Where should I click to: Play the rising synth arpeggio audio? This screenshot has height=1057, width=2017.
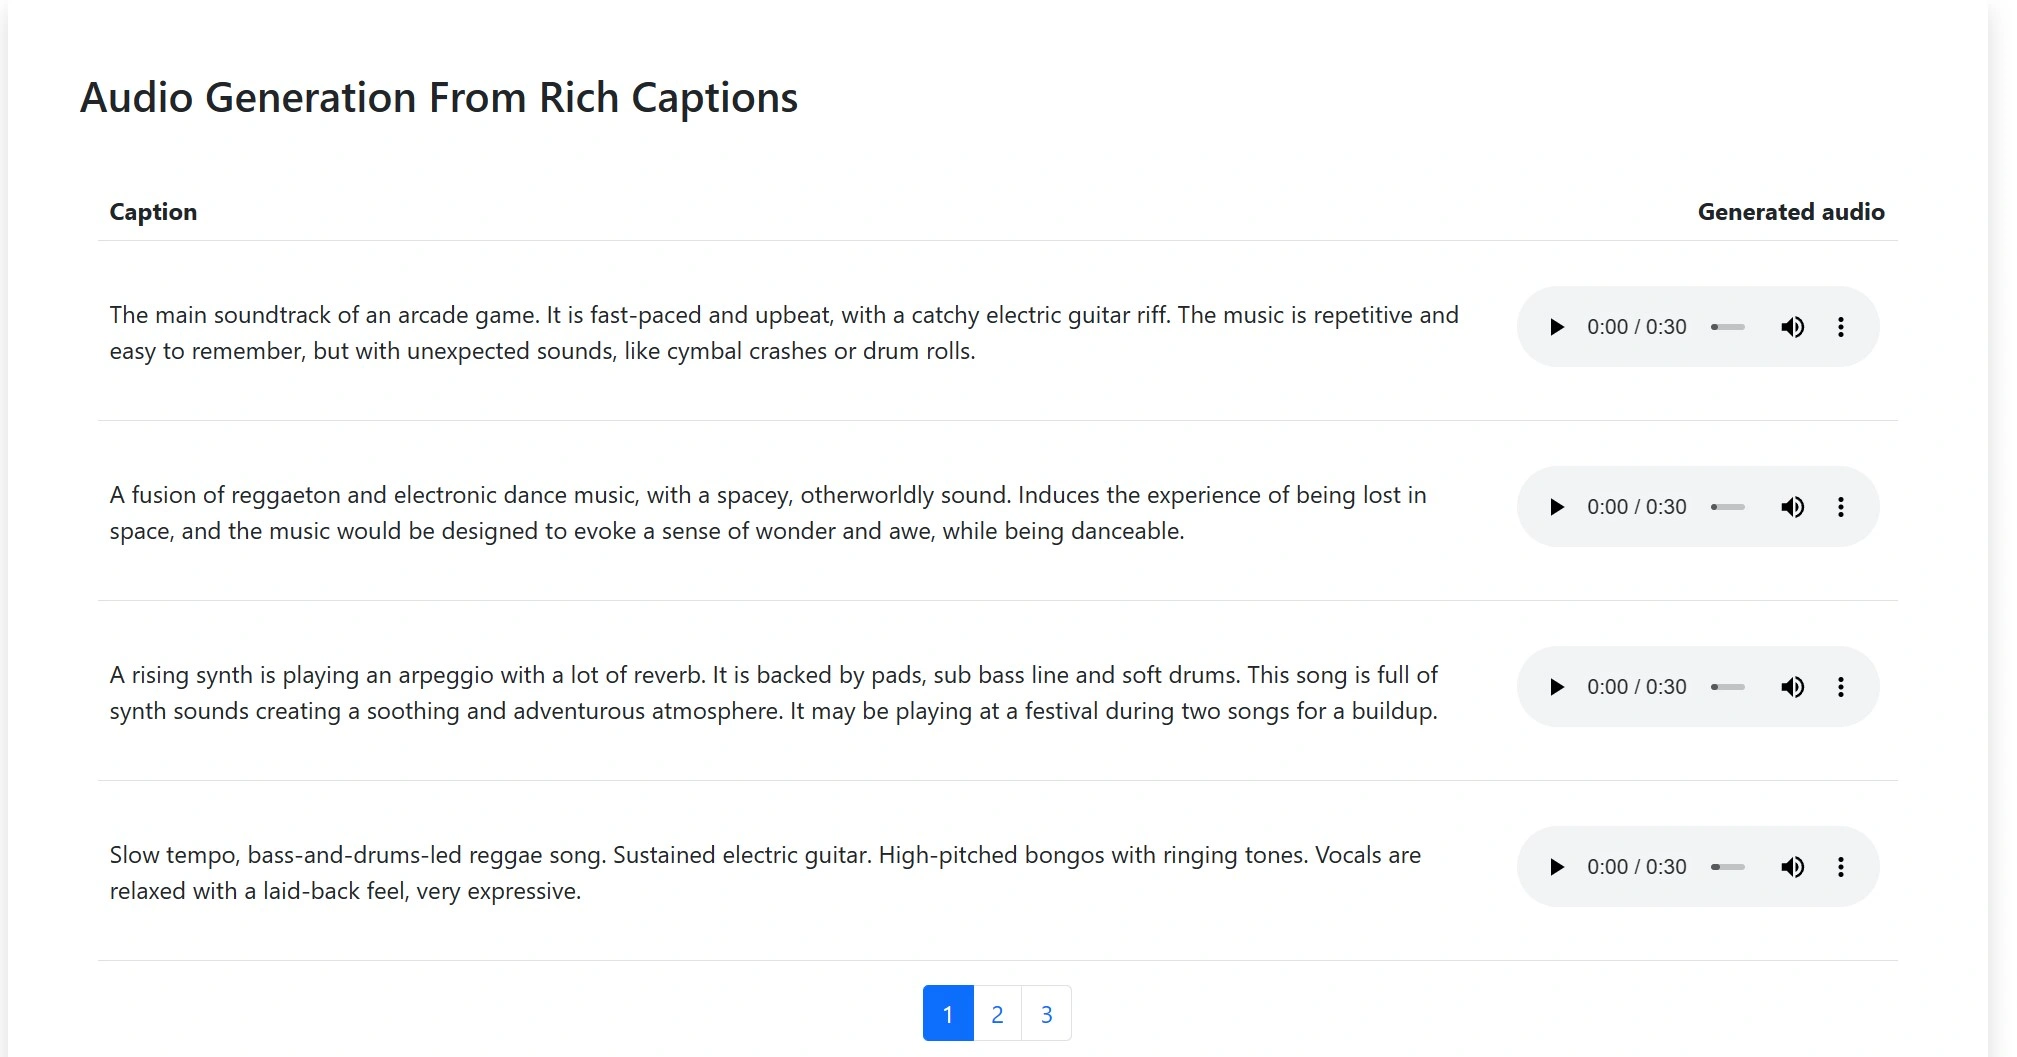[1556, 687]
